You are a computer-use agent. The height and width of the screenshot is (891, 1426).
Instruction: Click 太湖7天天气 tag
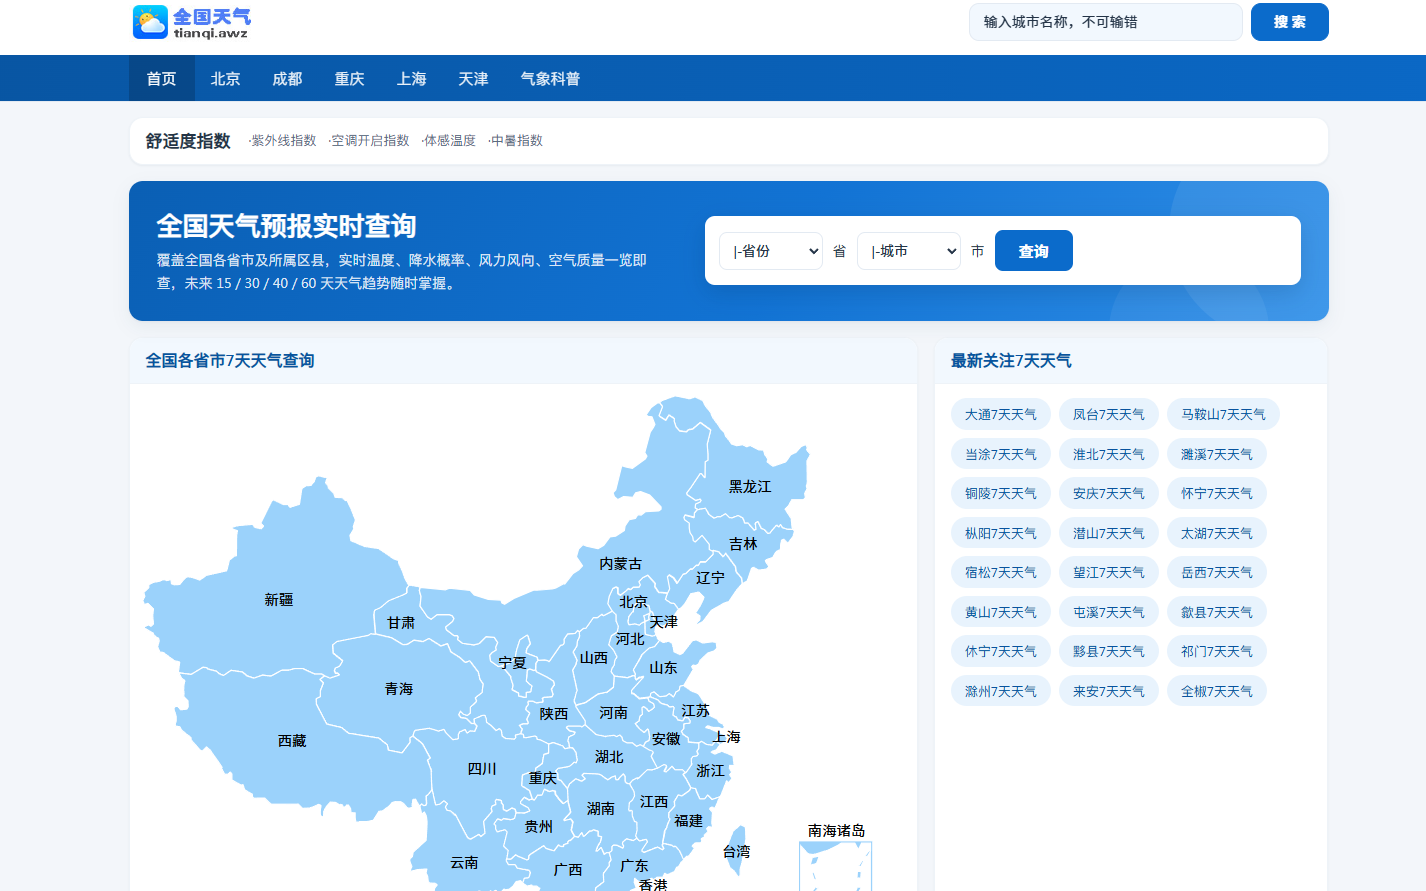[1217, 533]
